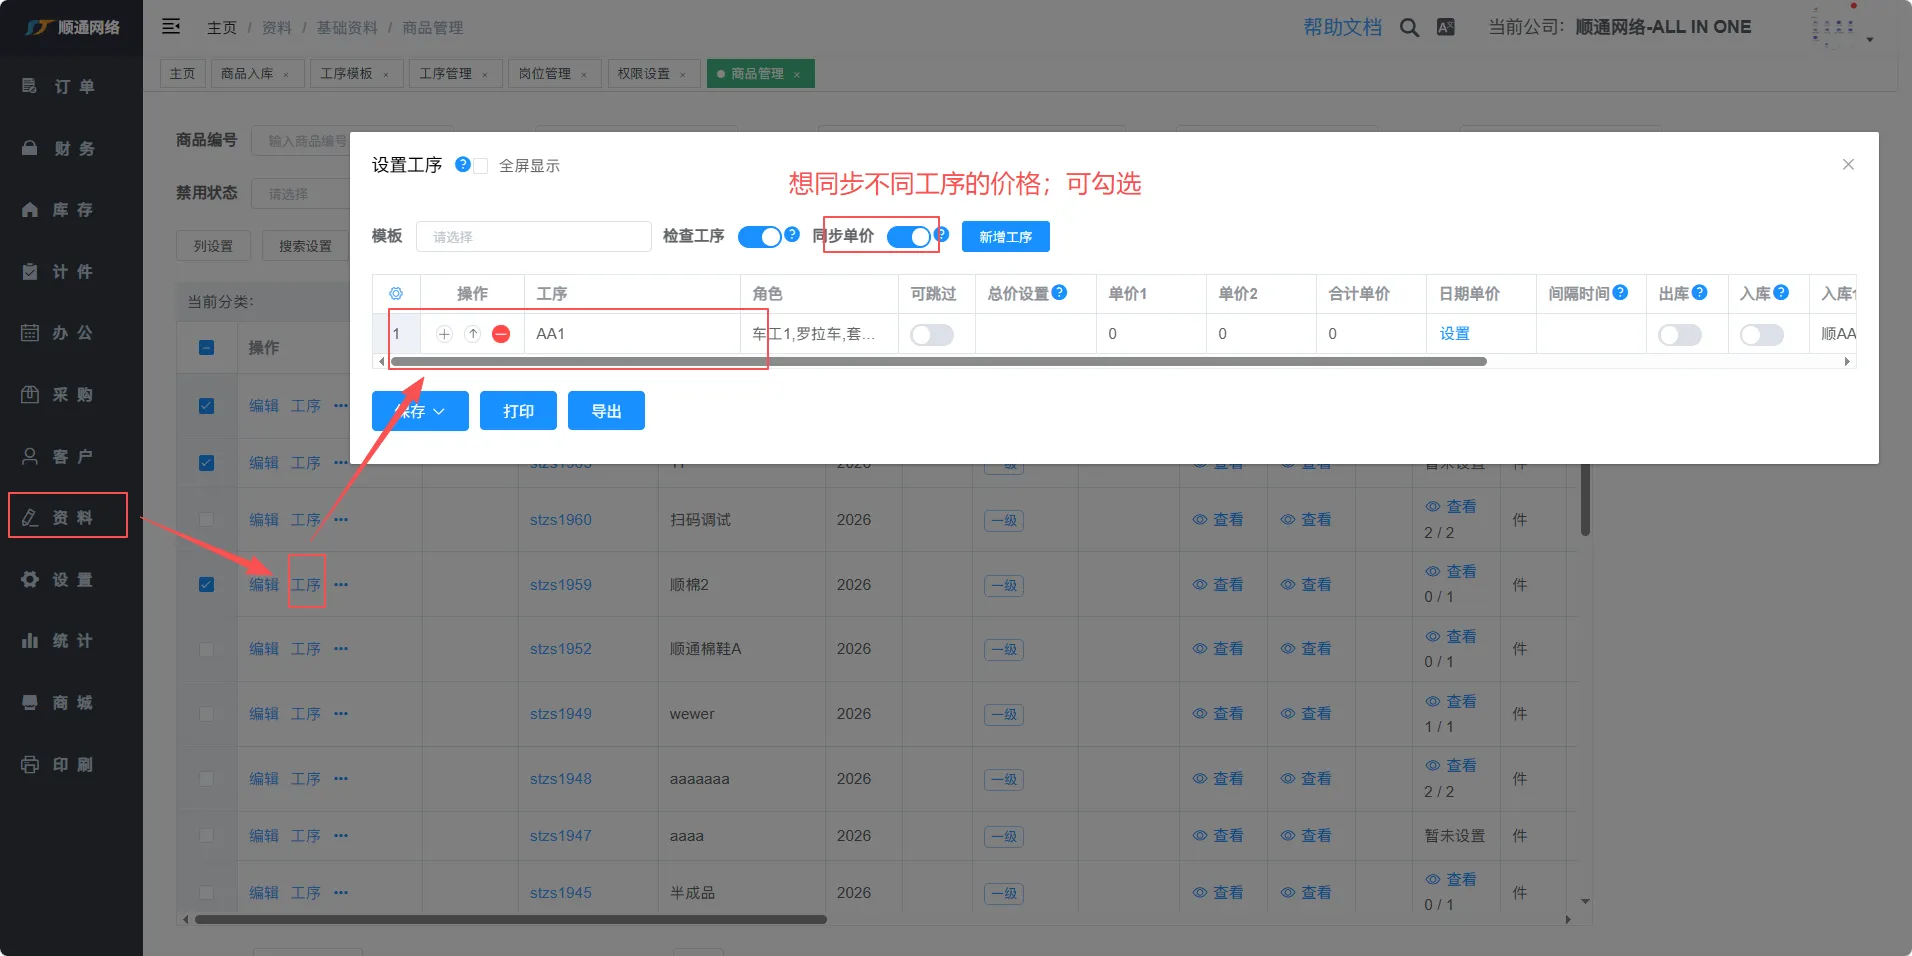Click the 新增工序 button
Screen dimensions: 1912x956
1005,237
